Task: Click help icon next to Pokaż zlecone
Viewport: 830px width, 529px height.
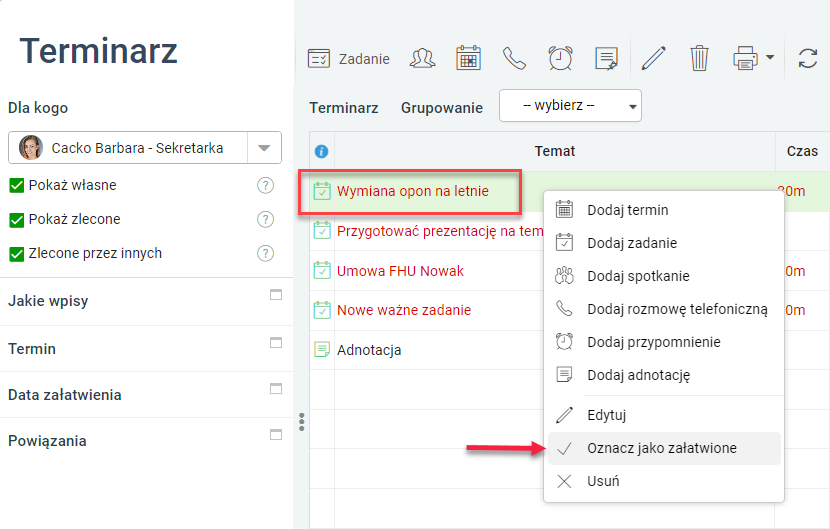Action: point(265,219)
